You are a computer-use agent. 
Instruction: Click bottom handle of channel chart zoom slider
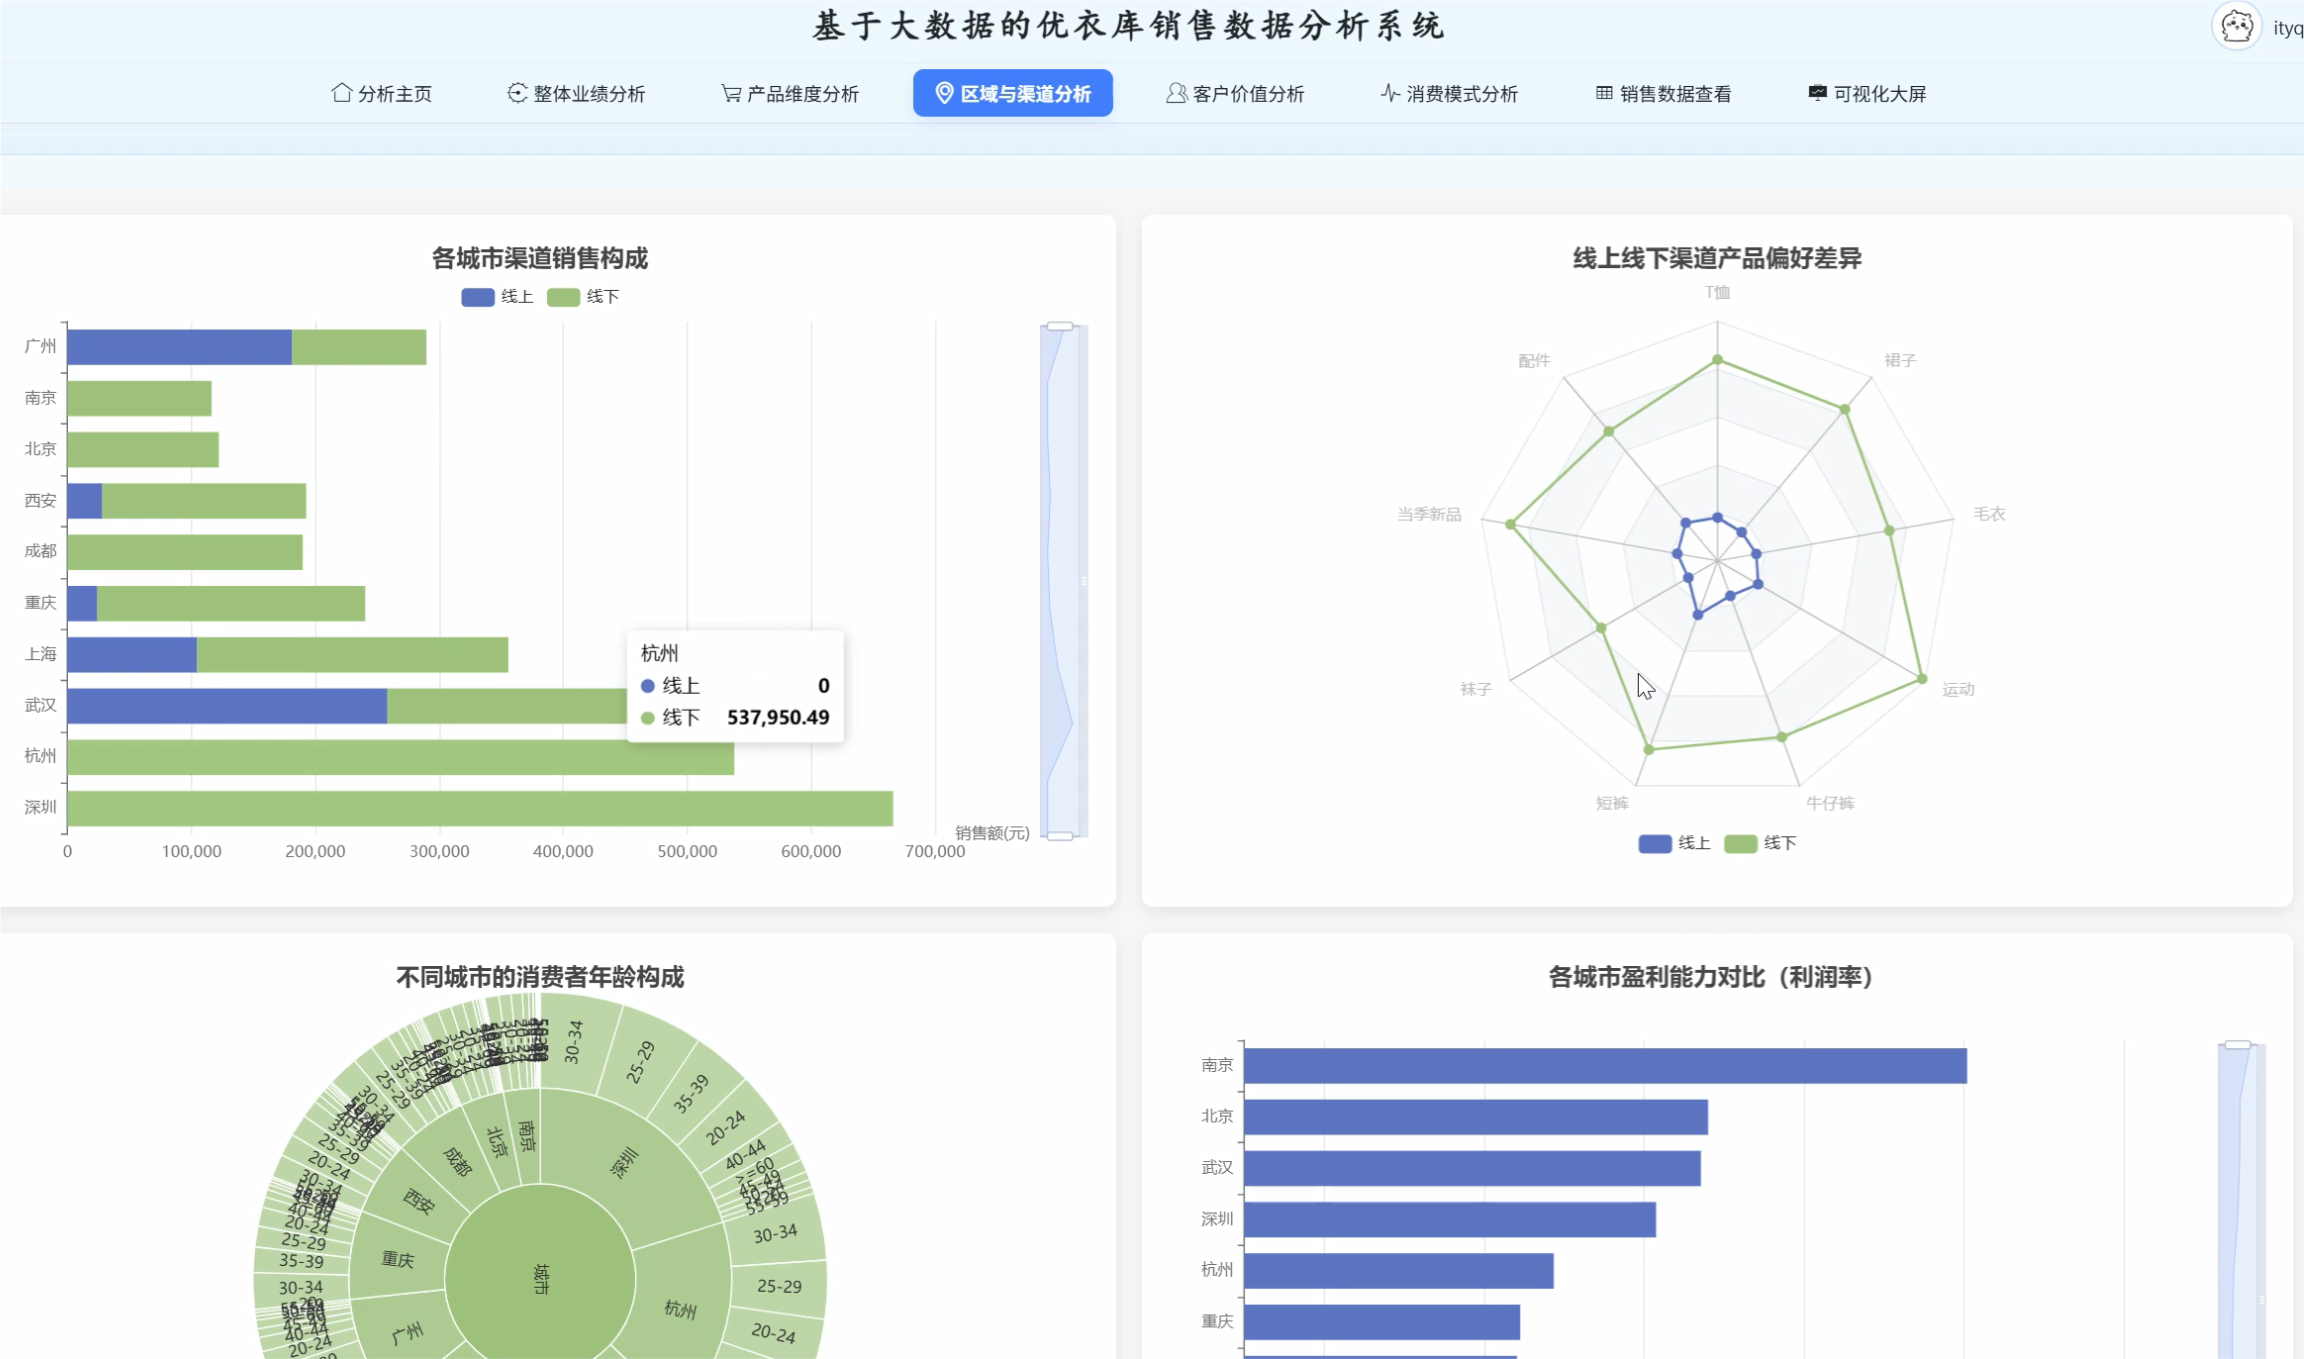(x=1060, y=836)
